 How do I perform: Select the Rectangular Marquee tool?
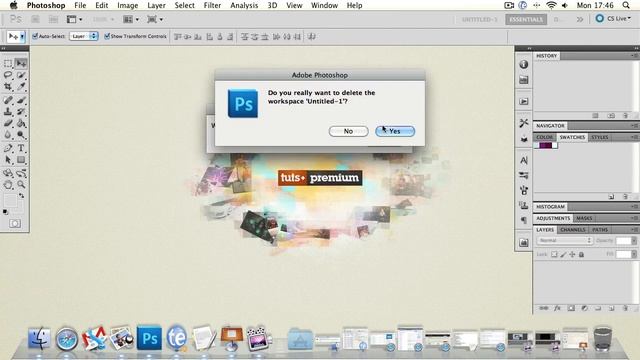point(8,63)
